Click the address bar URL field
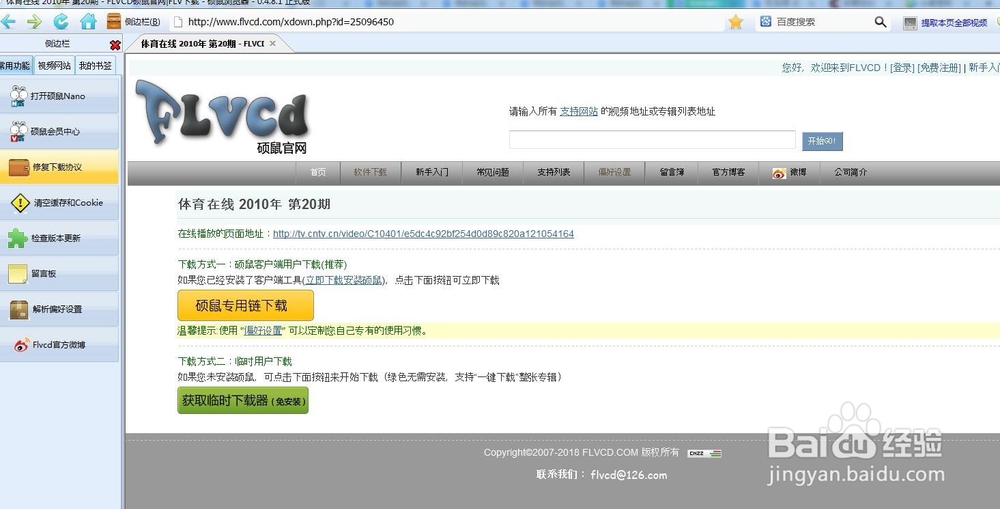The width and height of the screenshot is (1000, 509). [x=446, y=22]
